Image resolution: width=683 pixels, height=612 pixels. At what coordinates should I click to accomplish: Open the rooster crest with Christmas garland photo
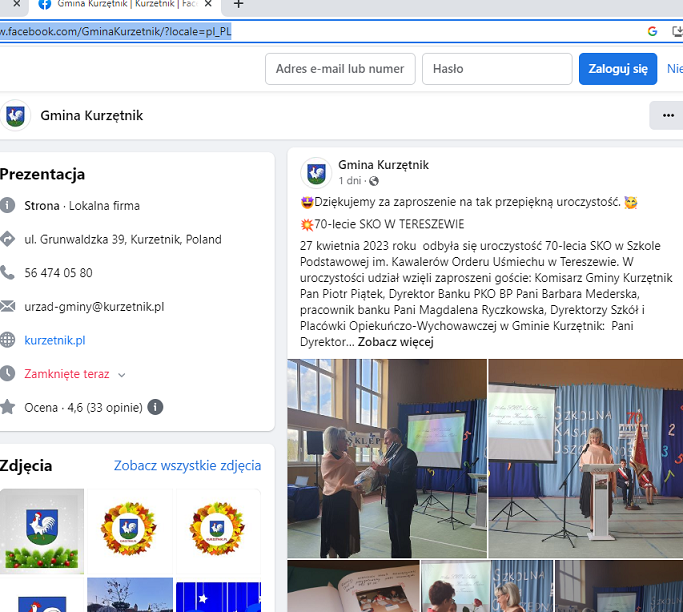(42, 531)
